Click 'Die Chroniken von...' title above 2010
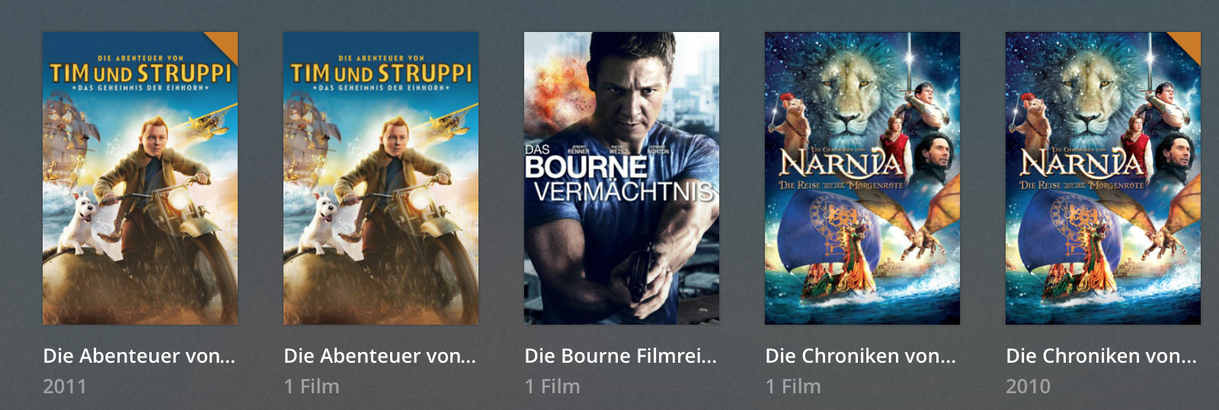This screenshot has height=410, width=1219. pos(1101,356)
